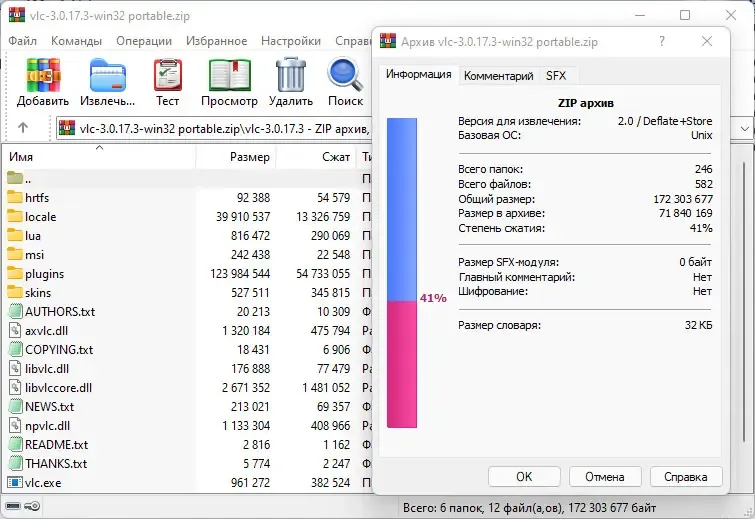Open the Просмотр (View) book icon
The width and height of the screenshot is (755, 519).
pos(230,75)
